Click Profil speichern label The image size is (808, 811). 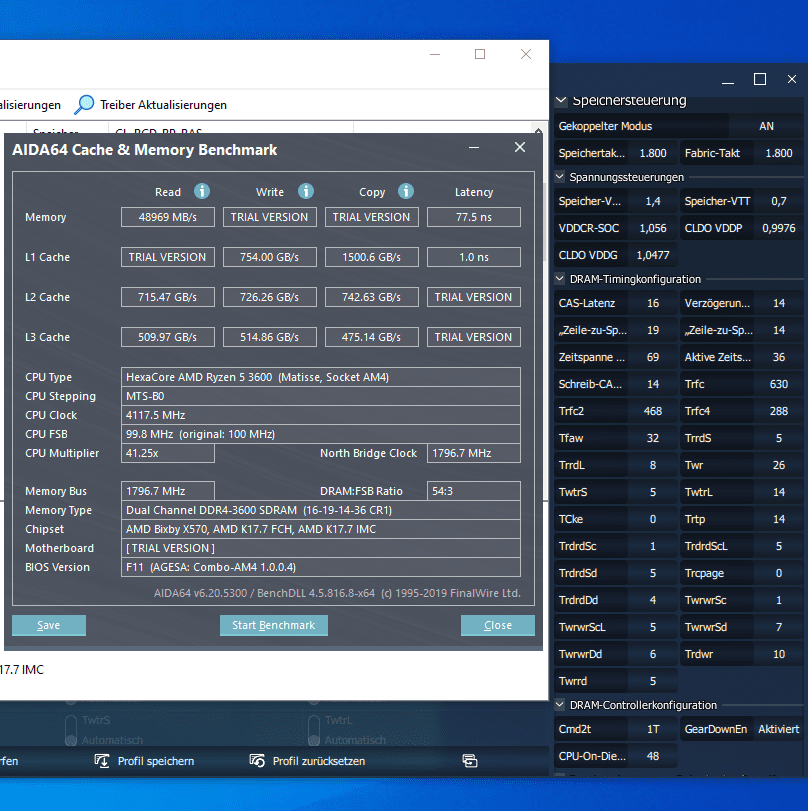pos(156,761)
